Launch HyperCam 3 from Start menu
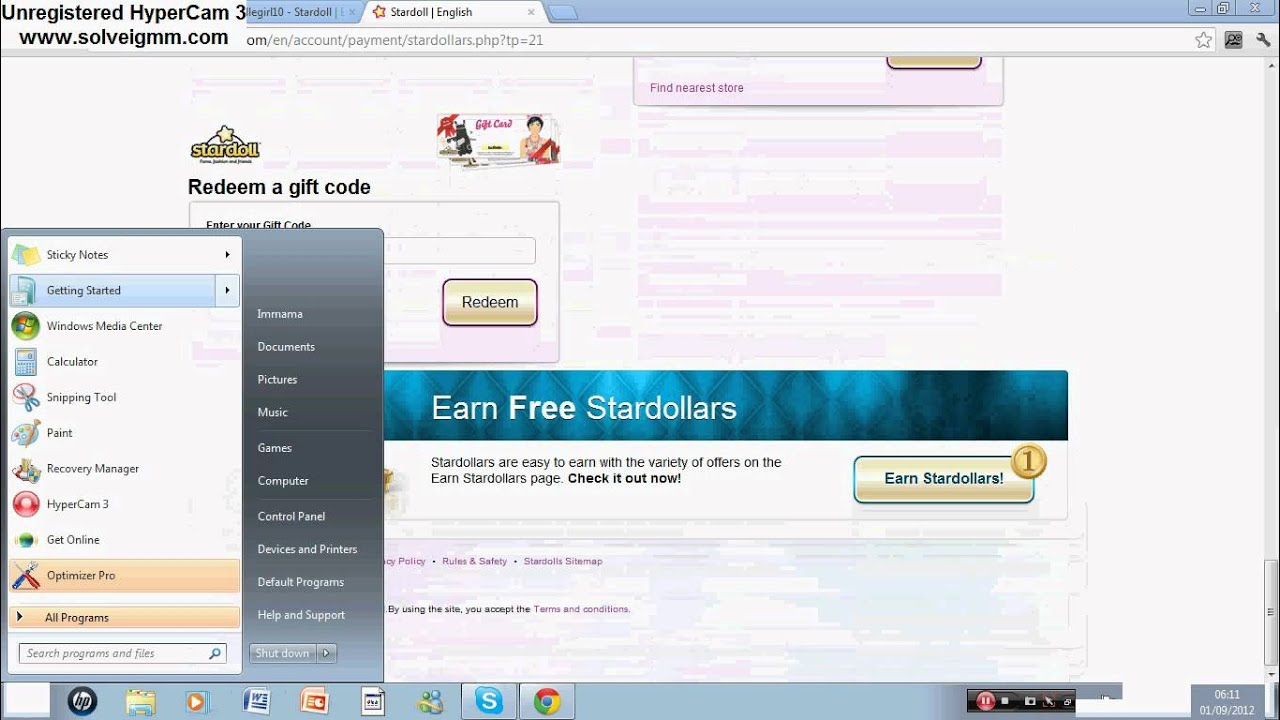Viewport: 1280px width, 720px height. coord(124,504)
